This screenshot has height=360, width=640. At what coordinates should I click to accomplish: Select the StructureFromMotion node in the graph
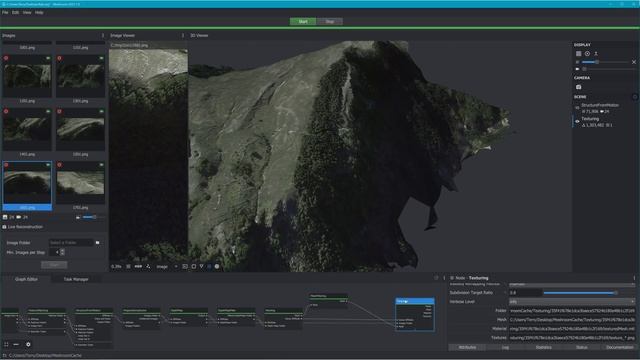pyautogui.click(x=94, y=328)
